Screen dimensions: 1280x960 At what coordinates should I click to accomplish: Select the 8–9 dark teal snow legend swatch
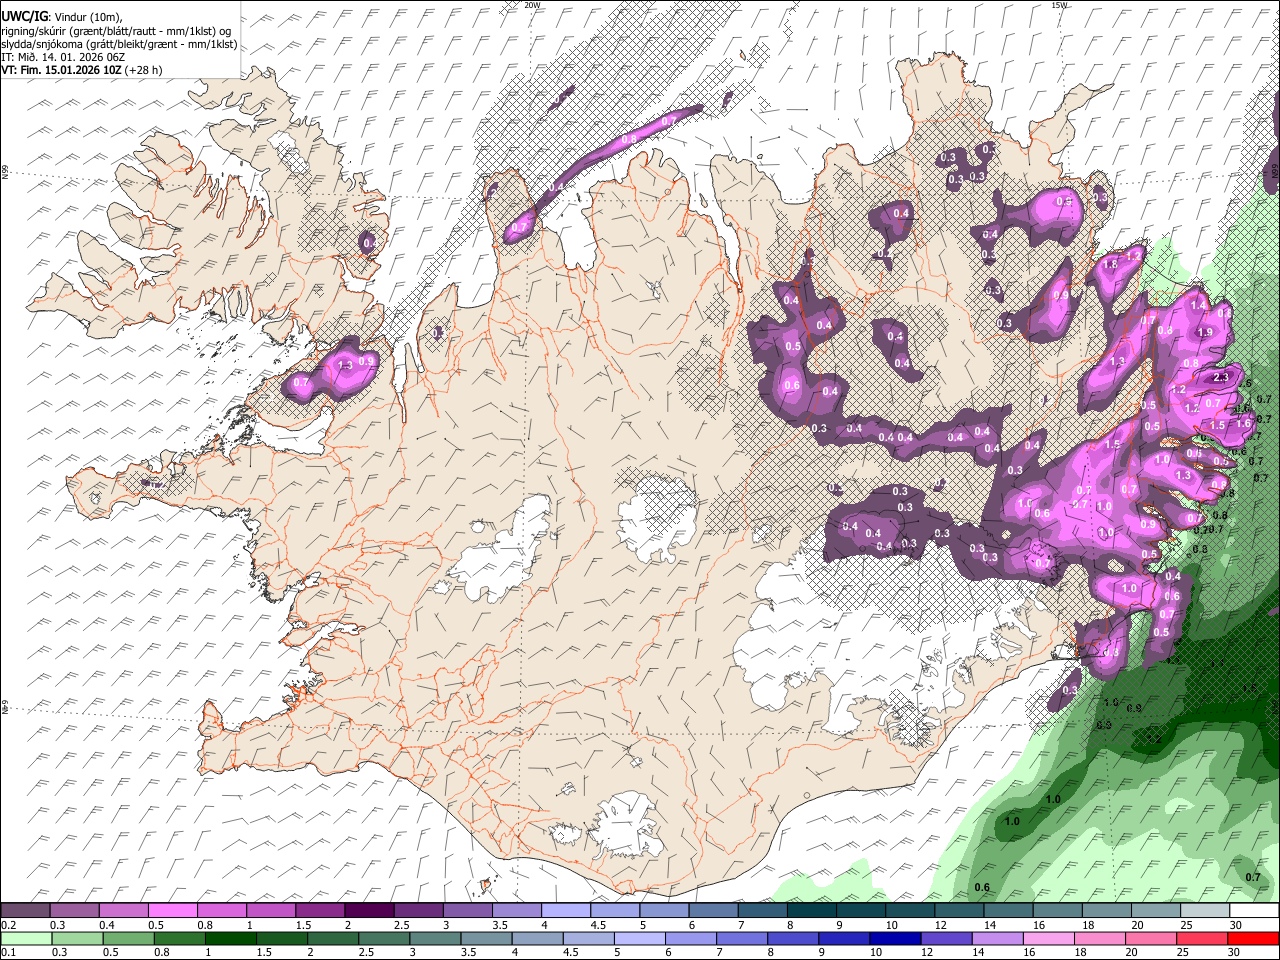point(810,911)
